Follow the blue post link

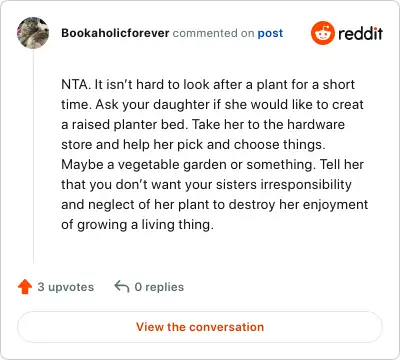tap(270, 33)
